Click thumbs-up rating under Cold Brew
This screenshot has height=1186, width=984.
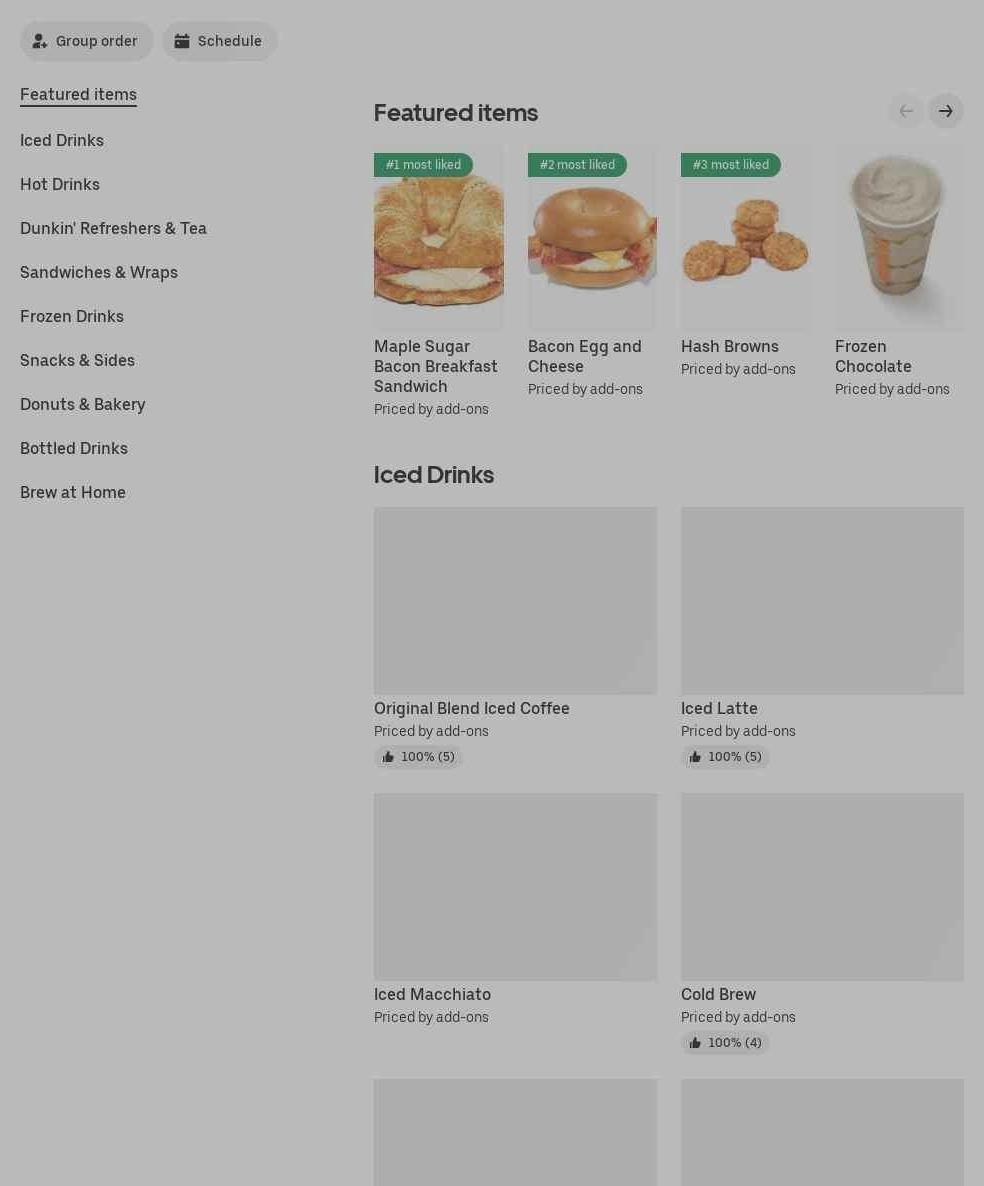[x=725, y=1042]
